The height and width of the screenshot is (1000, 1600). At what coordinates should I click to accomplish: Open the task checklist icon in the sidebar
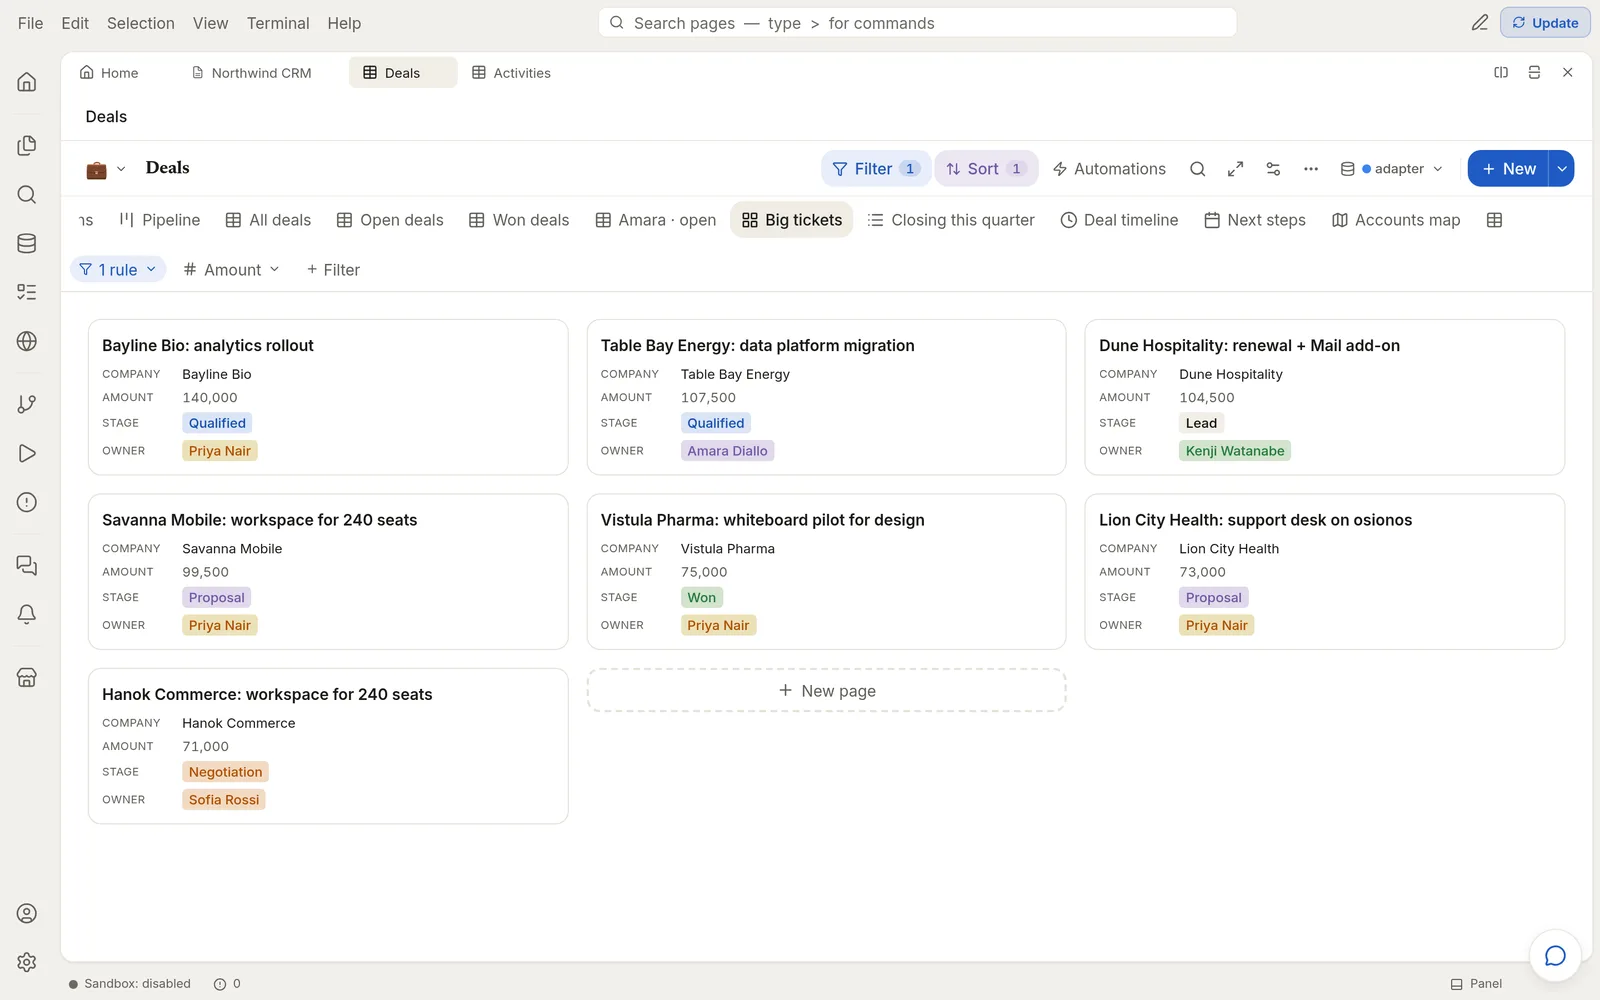click(27, 292)
